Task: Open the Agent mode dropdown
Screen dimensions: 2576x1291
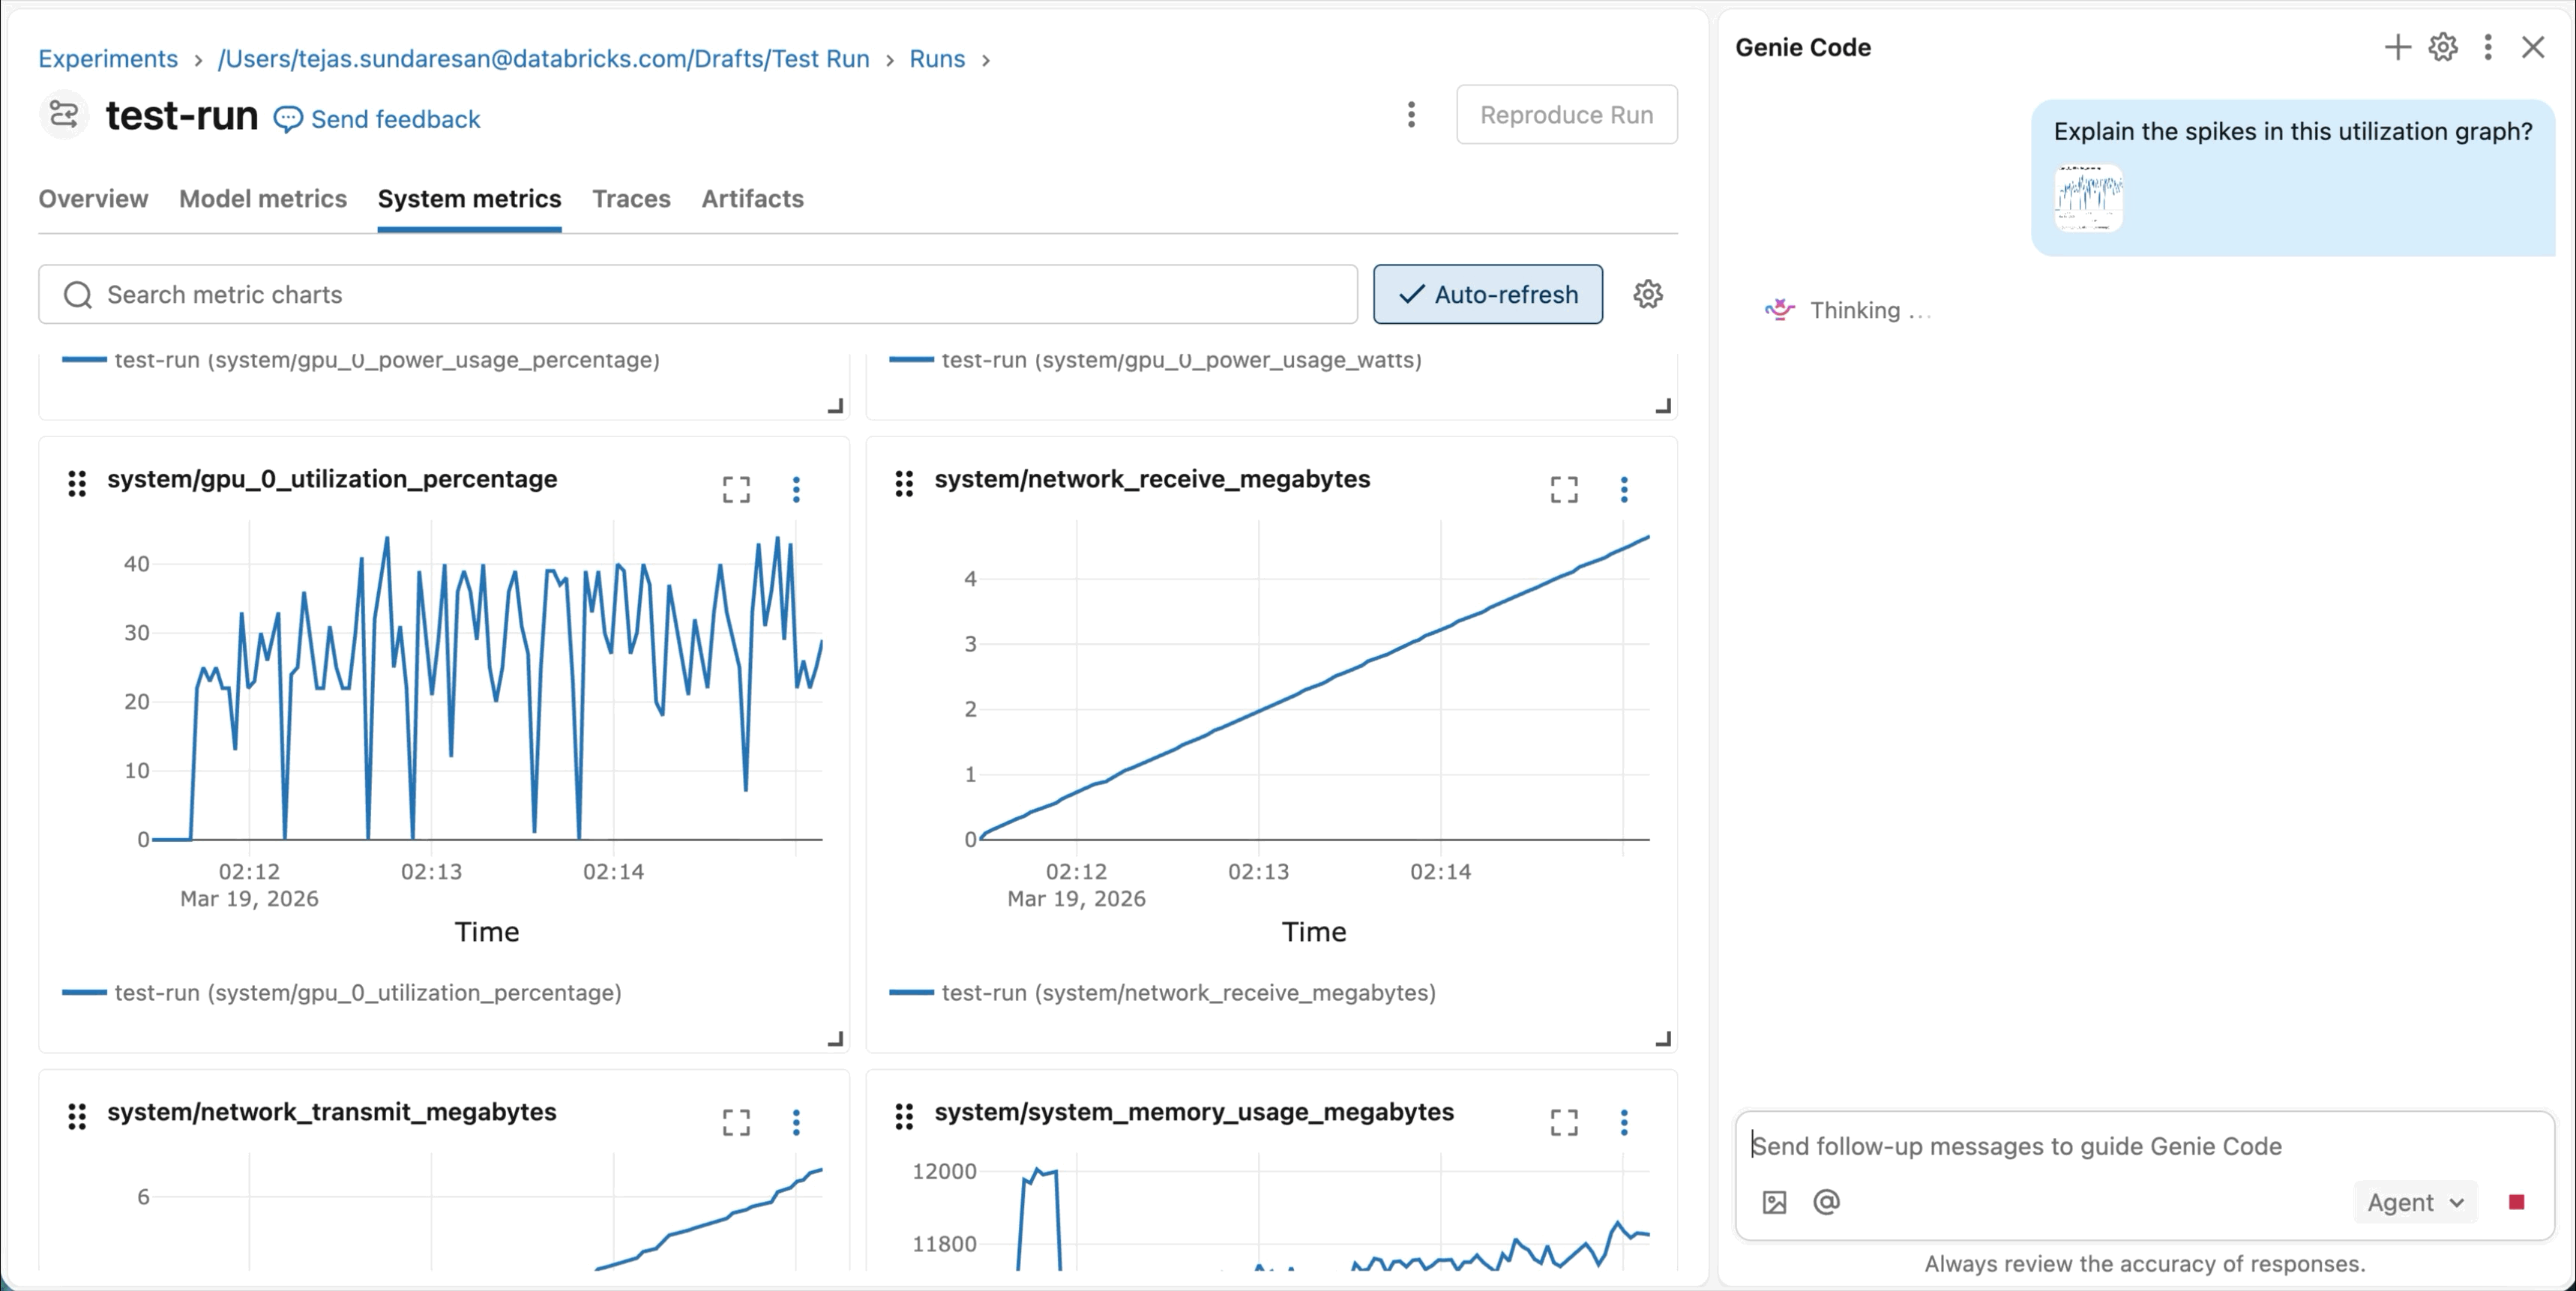Action: pos(2414,1202)
